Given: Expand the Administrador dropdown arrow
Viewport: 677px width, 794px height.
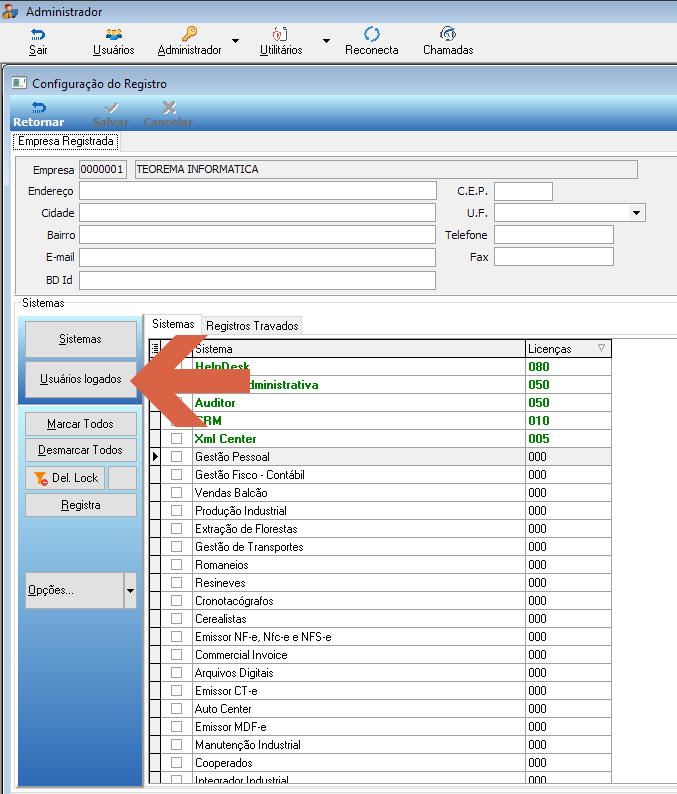Looking at the screenshot, I should [235, 41].
